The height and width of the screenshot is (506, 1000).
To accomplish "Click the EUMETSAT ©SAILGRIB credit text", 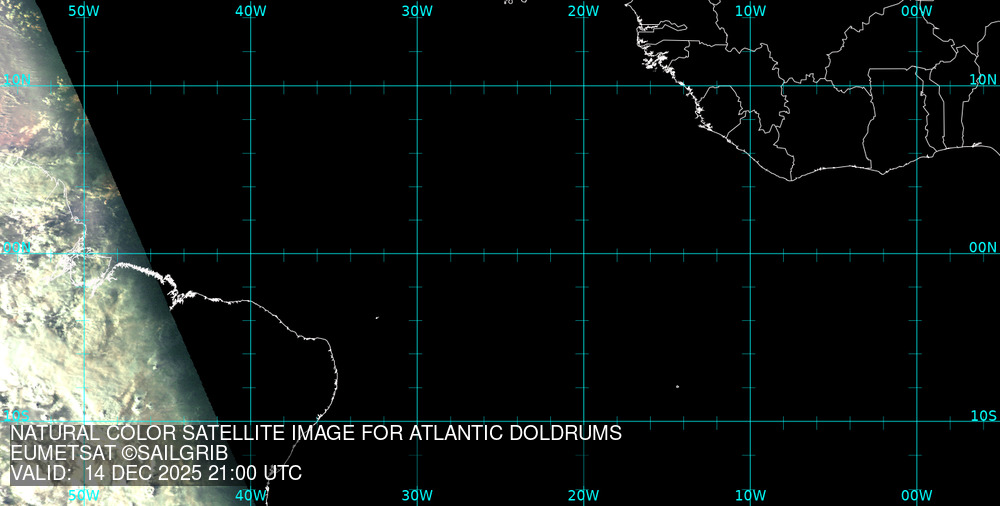I will 119,454.
